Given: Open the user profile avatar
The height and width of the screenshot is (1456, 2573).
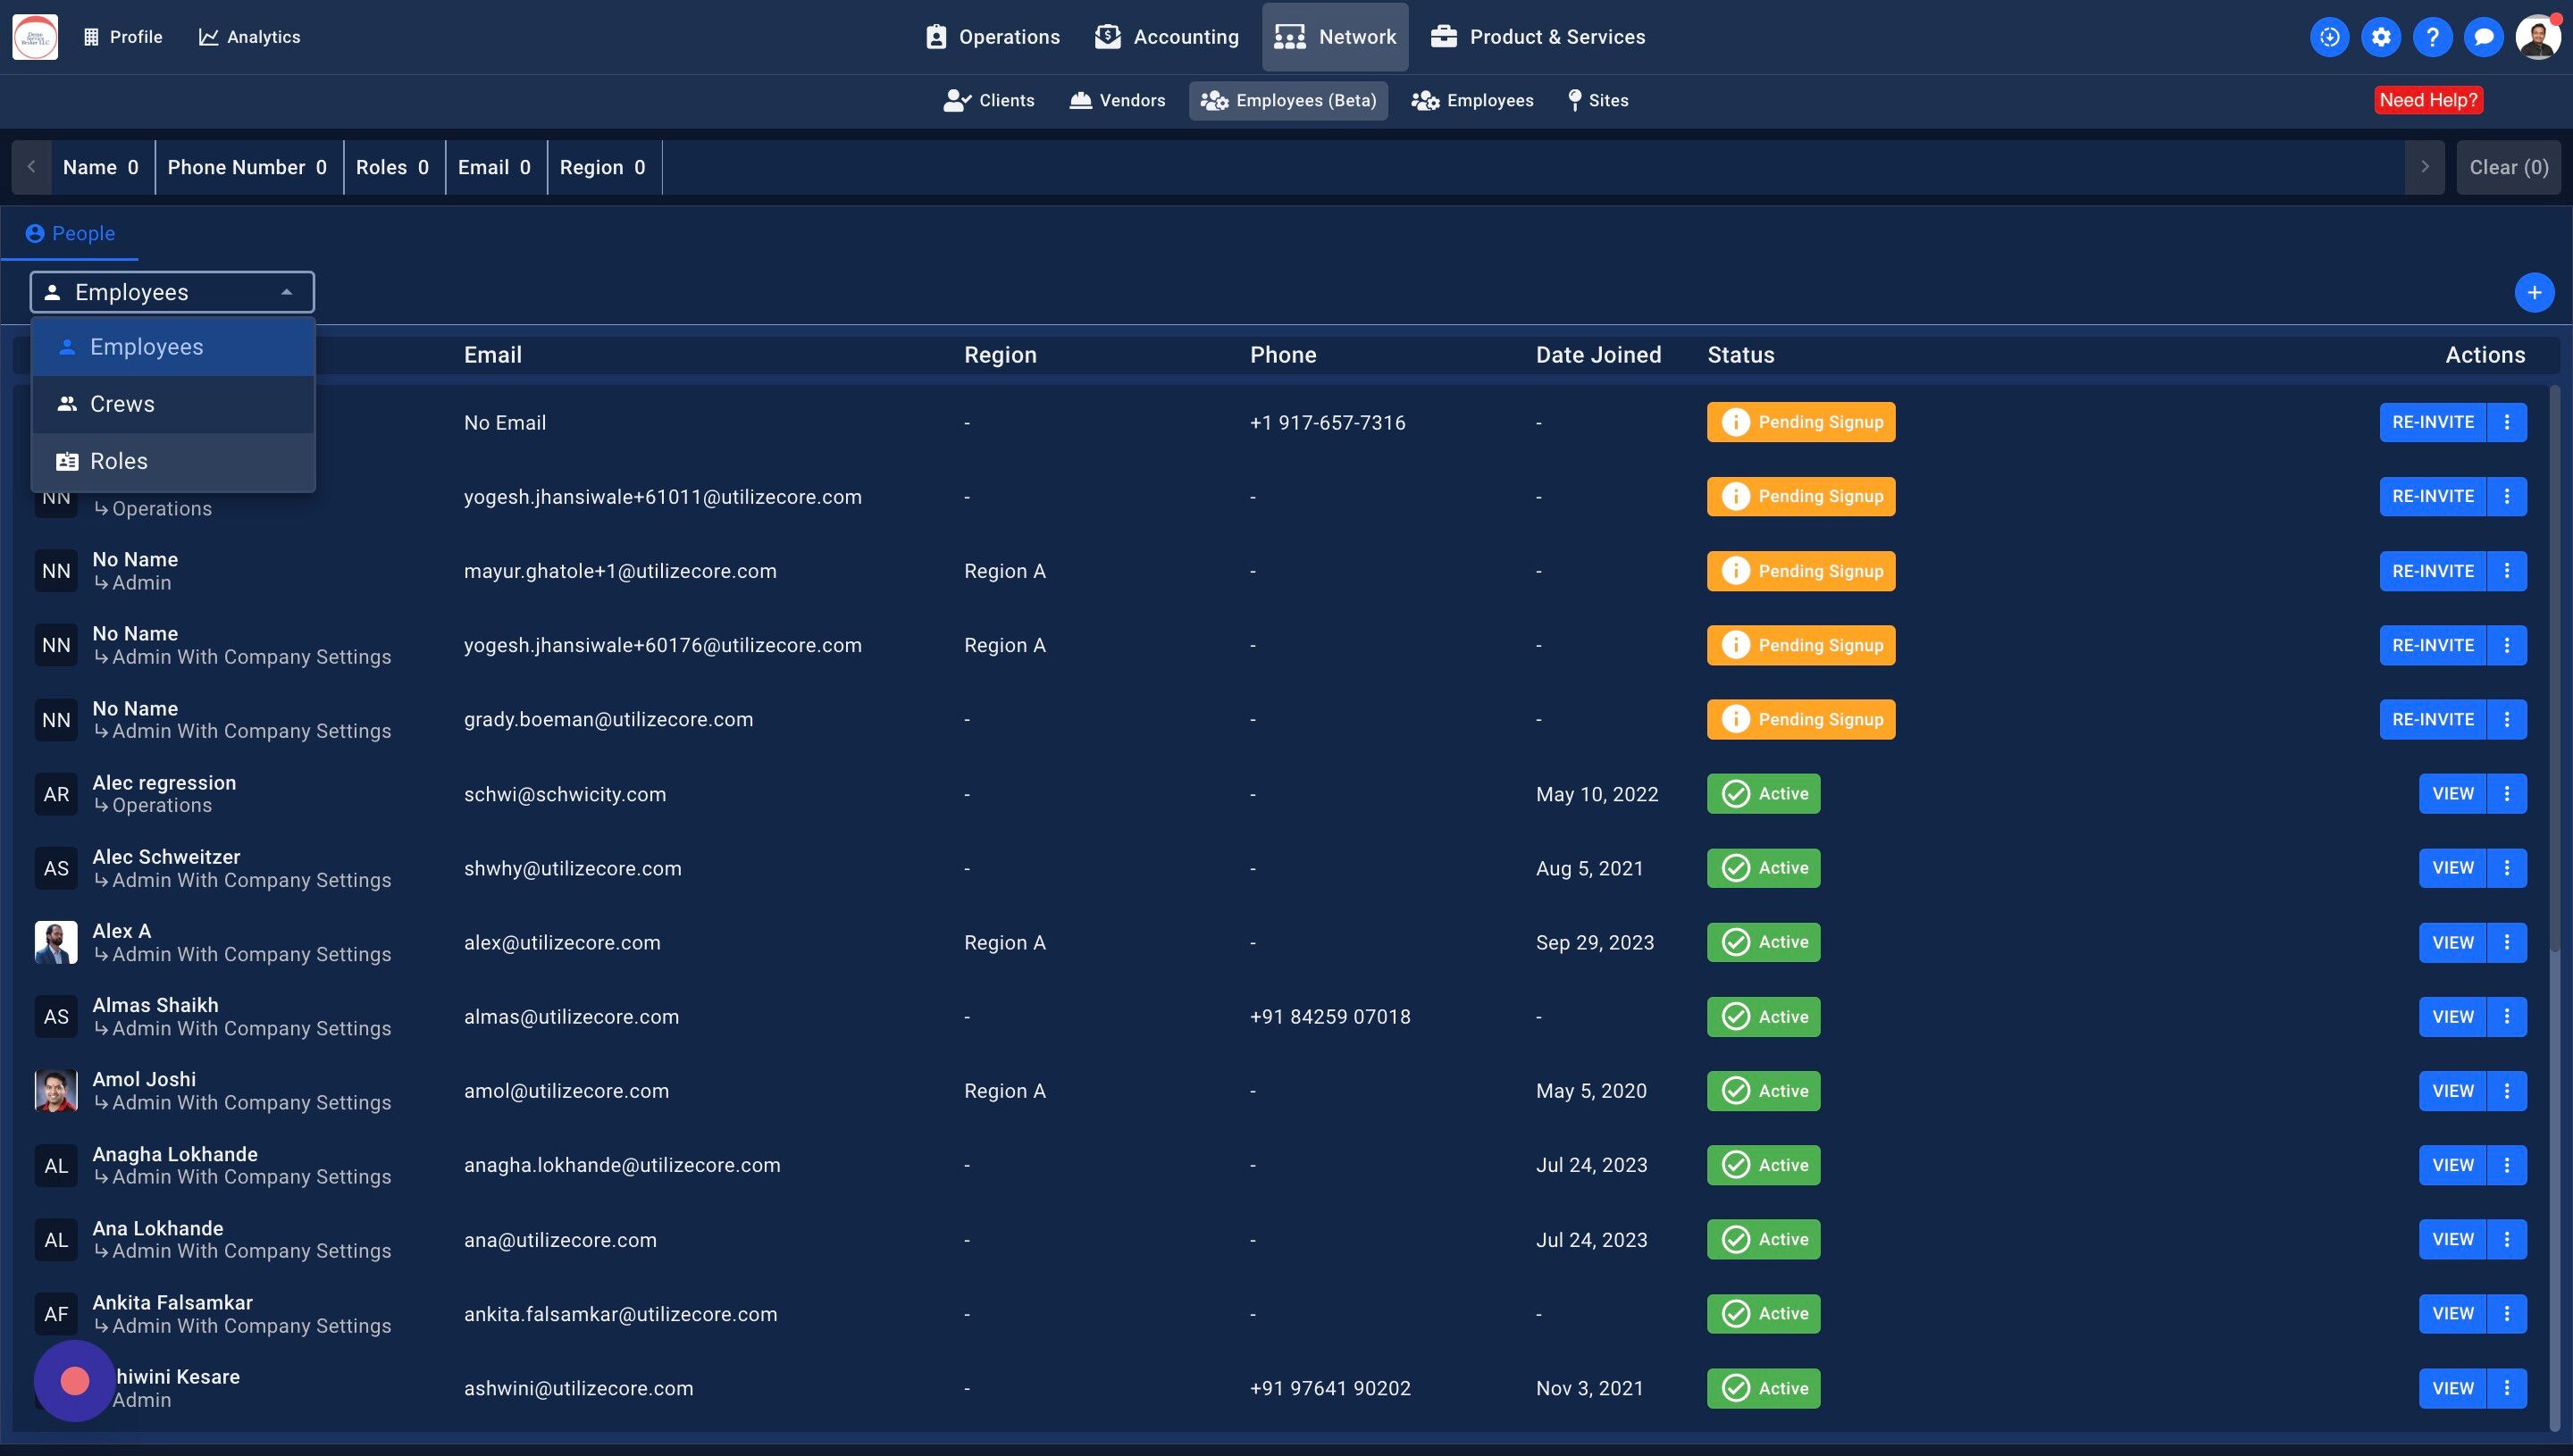Looking at the screenshot, I should (2537, 37).
